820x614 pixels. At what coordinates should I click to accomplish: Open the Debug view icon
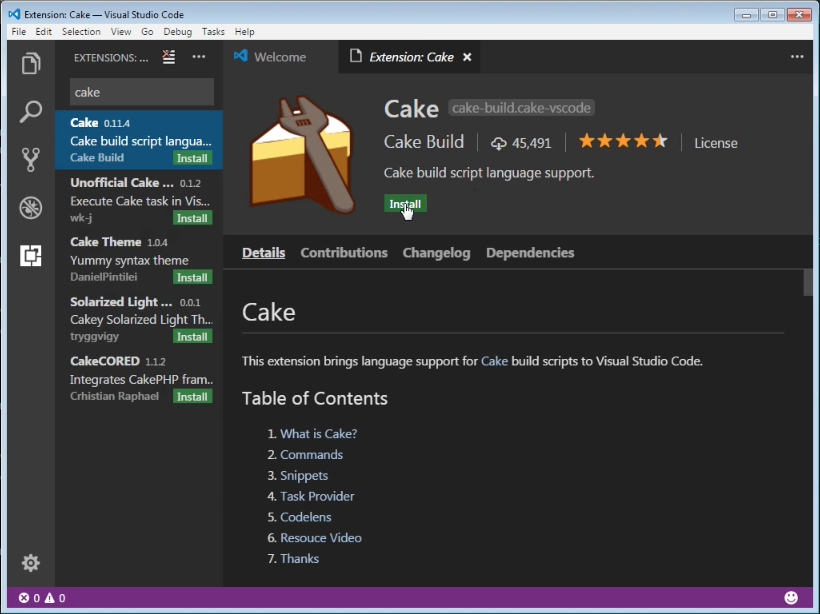(31, 208)
